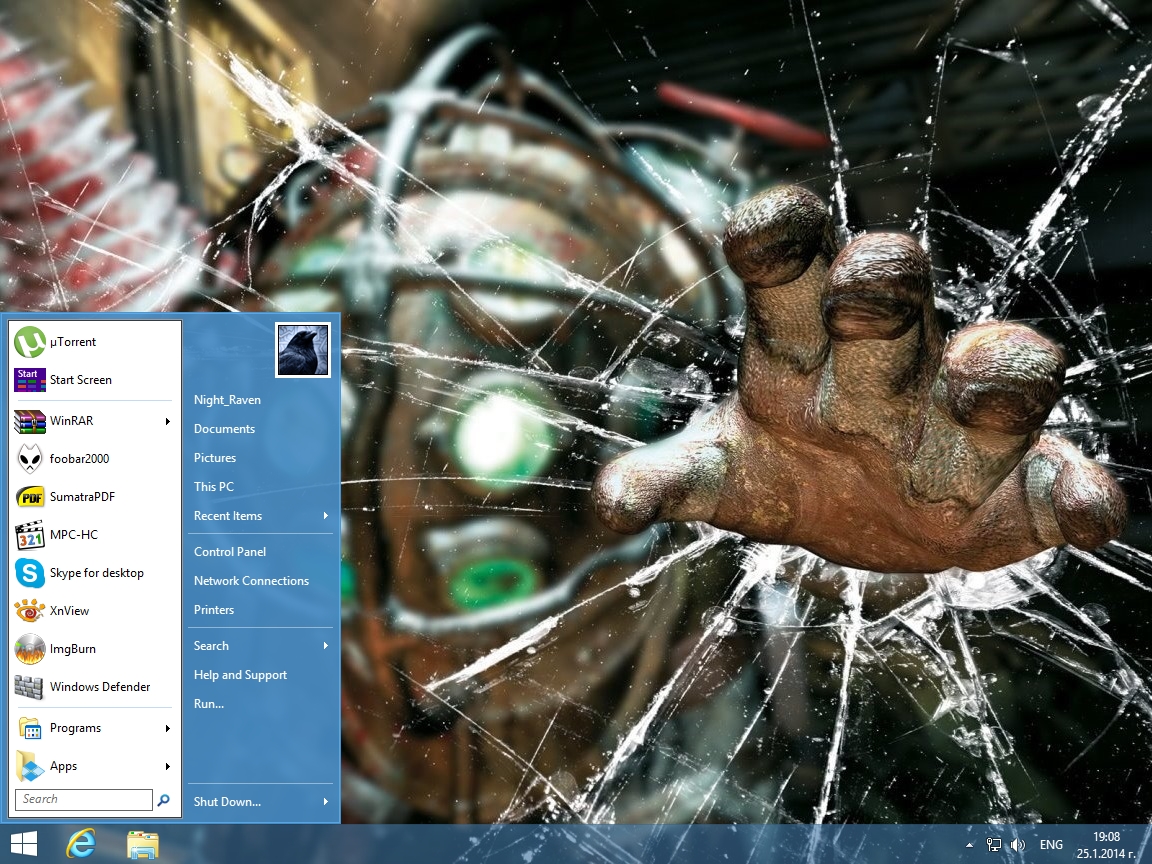
Task: Expand the Apps submenu arrow
Action: 168,766
